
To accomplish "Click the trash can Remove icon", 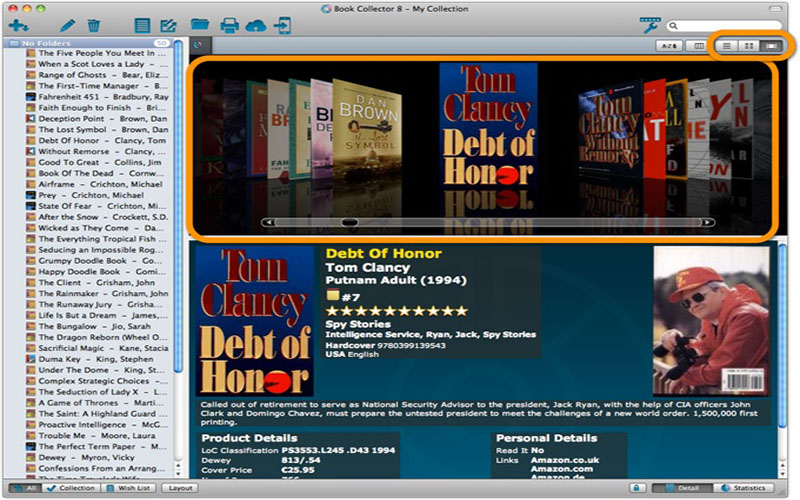I will [93, 25].
